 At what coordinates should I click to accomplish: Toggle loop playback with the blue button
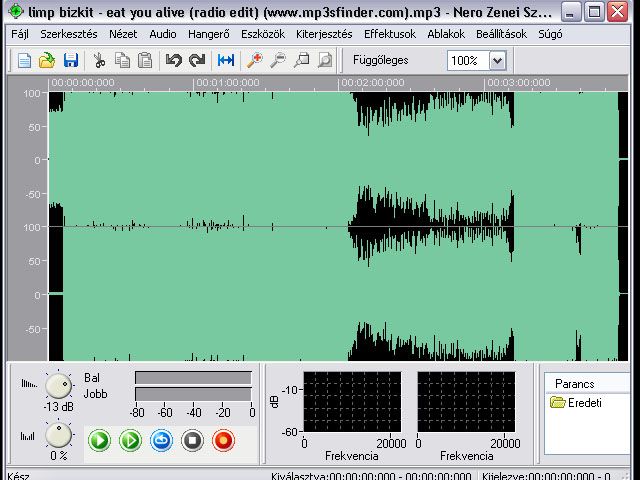pos(161,441)
